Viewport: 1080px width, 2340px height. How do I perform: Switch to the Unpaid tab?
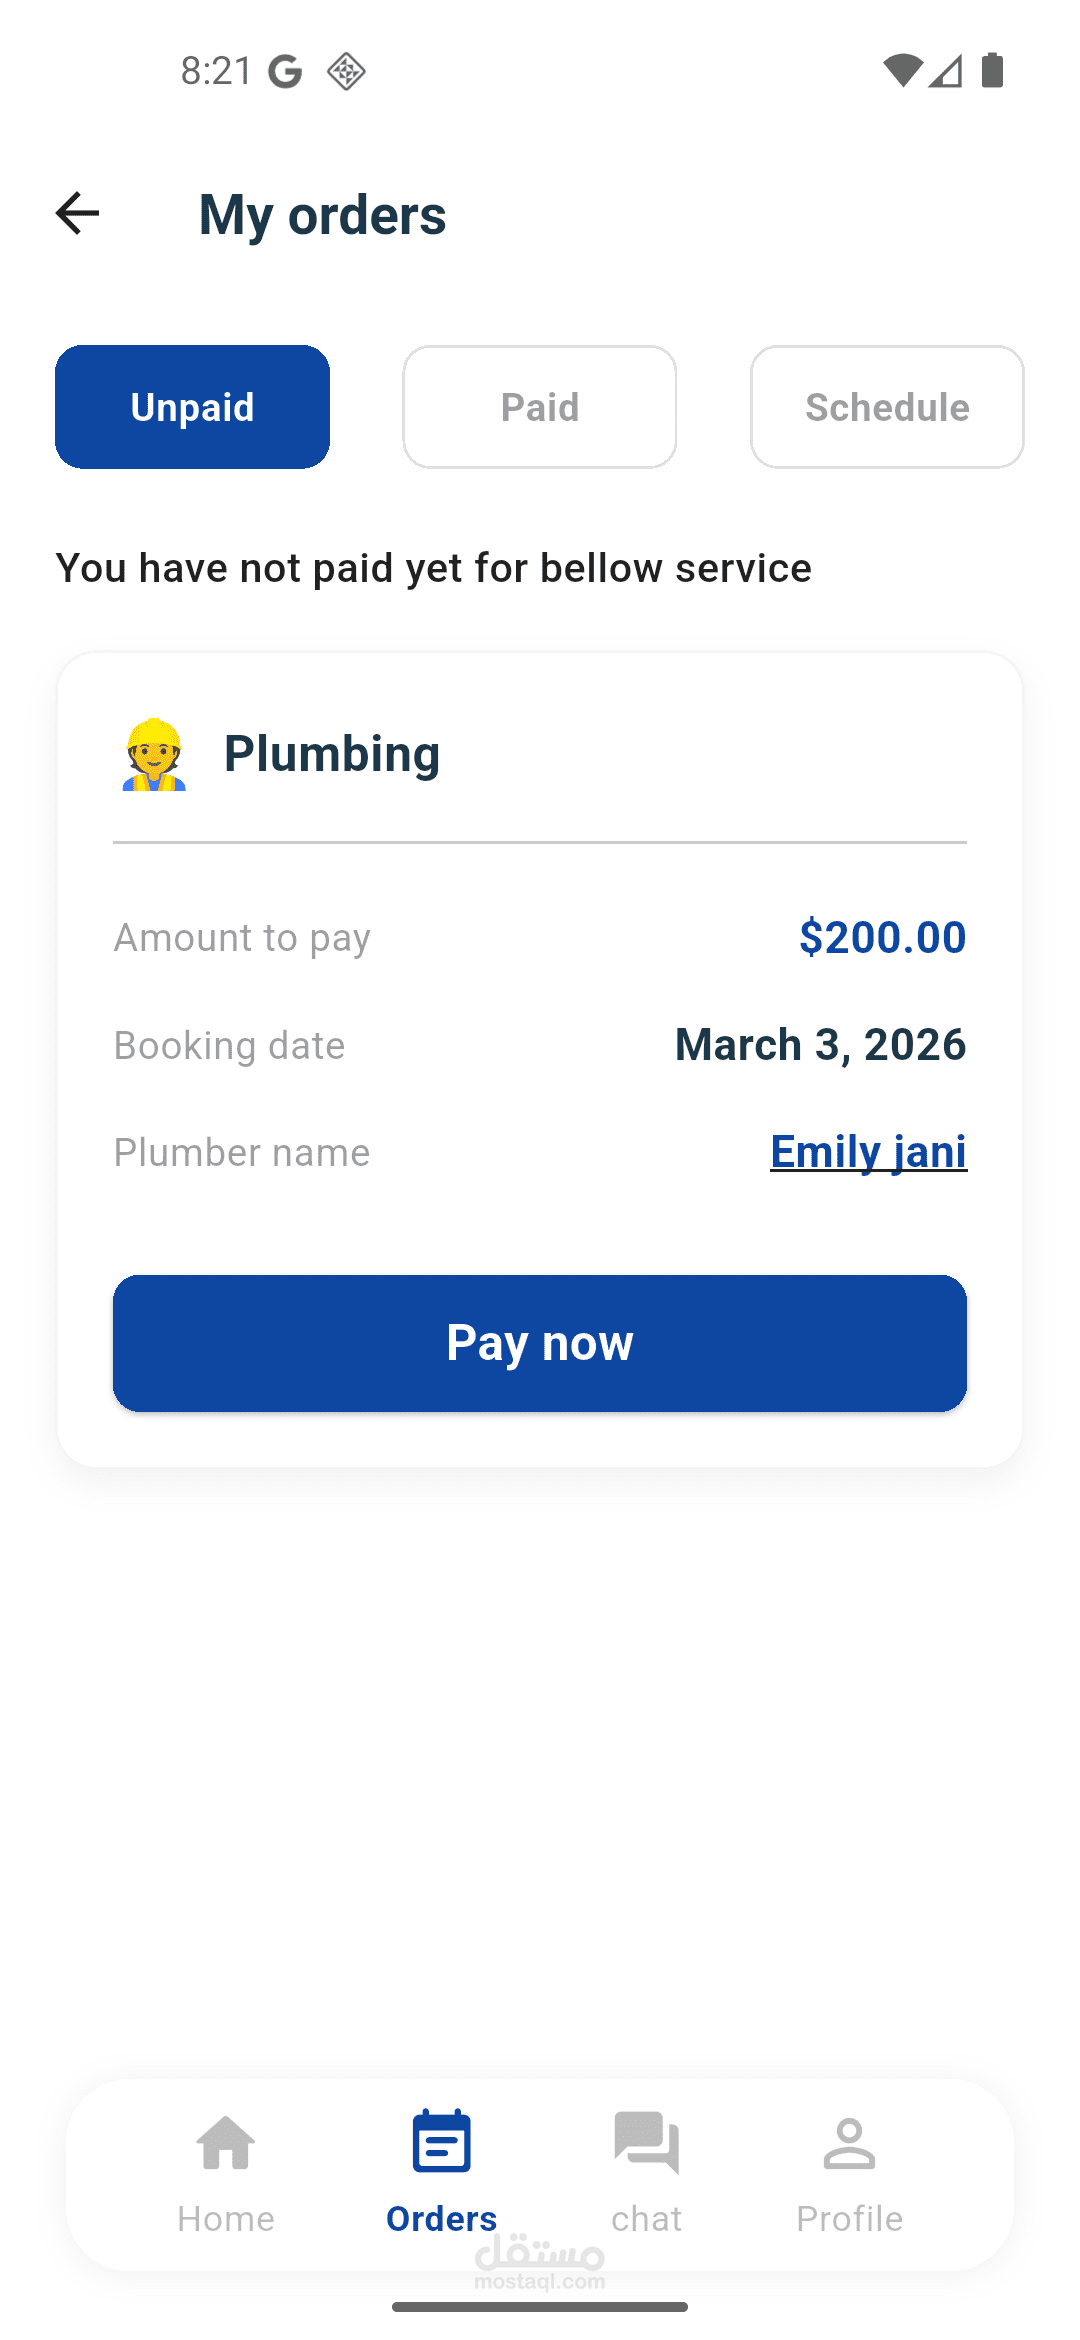(192, 407)
